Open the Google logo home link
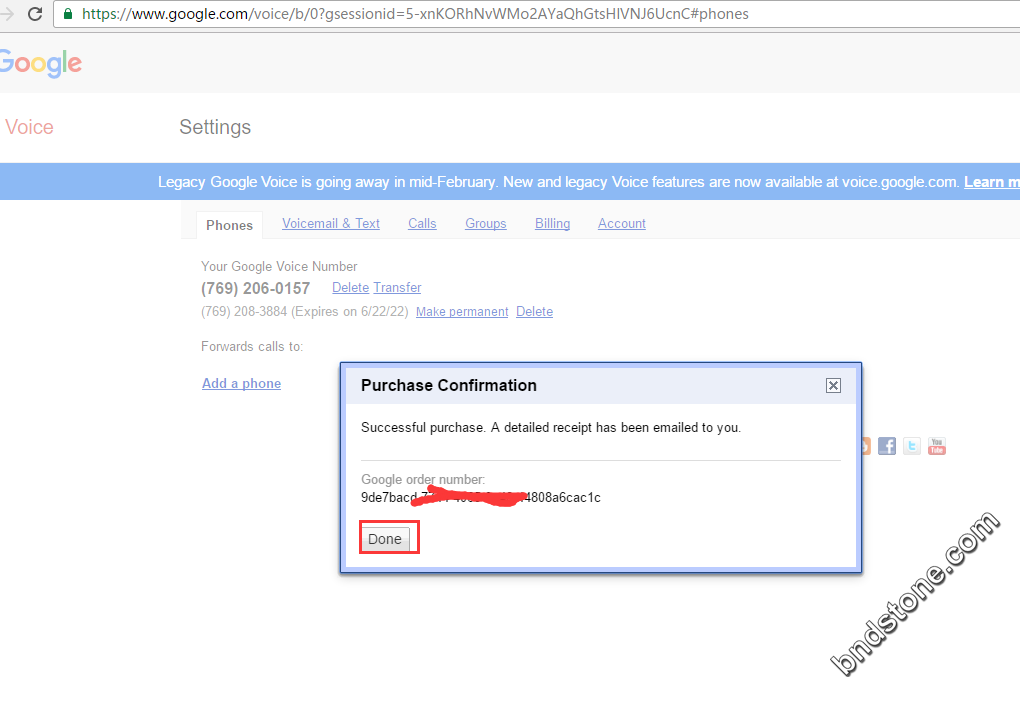 pos(41,63)
